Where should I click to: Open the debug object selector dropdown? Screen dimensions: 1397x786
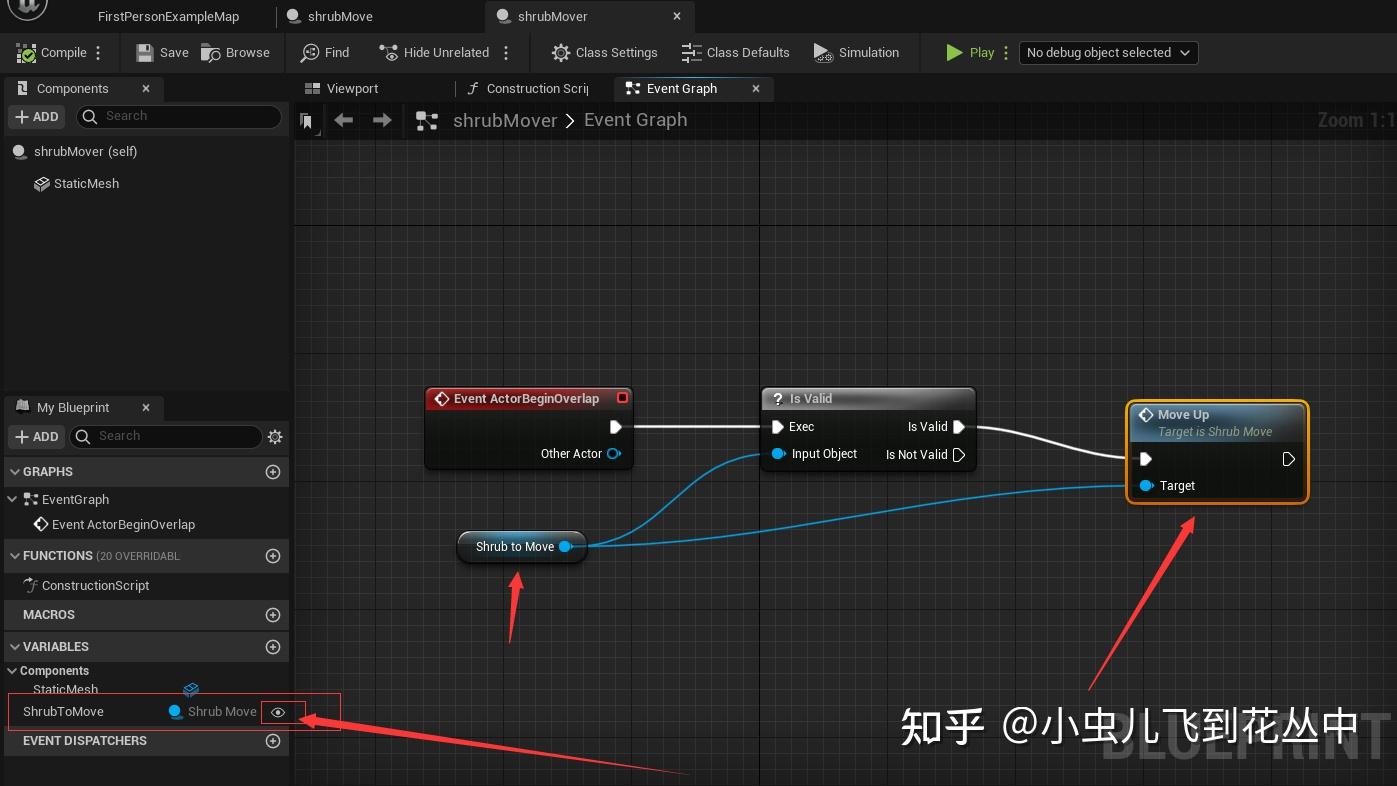pos(1108,53)
